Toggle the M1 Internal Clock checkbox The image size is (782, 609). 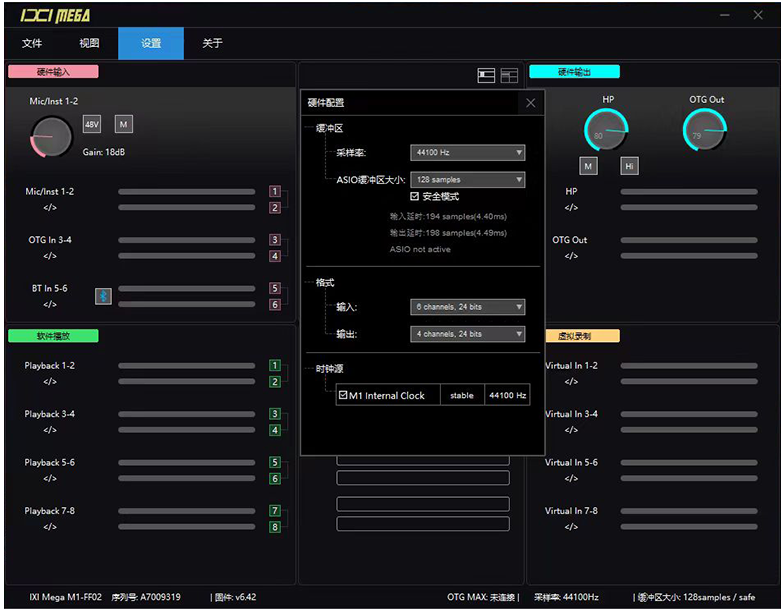click(x=343, y=395)
